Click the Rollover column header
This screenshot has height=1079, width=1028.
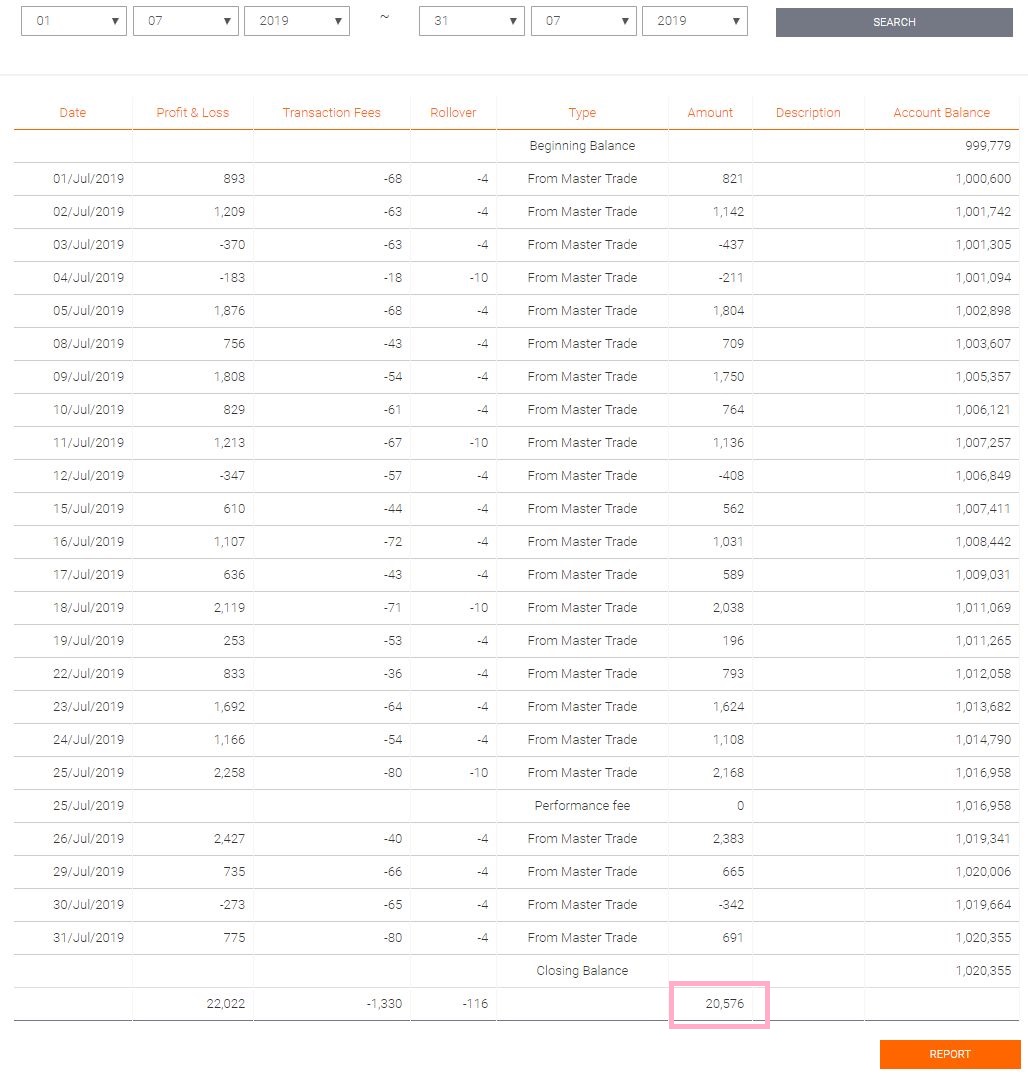[453, 113]
